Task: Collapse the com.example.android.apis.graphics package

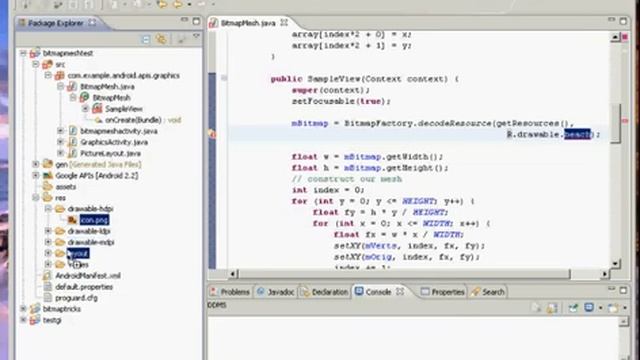Action: pos(48,75)
